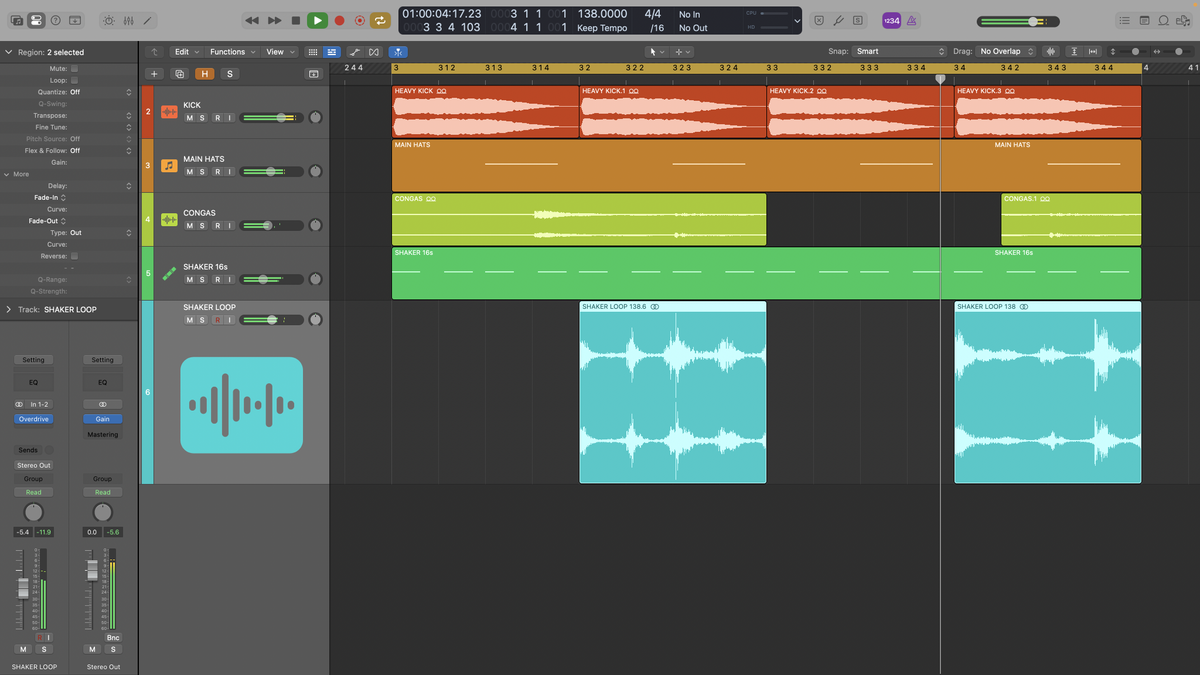The image size is (1200, 675).
Task: Toggle the purple Count-in 1234 button
Action: coord(890,20)
